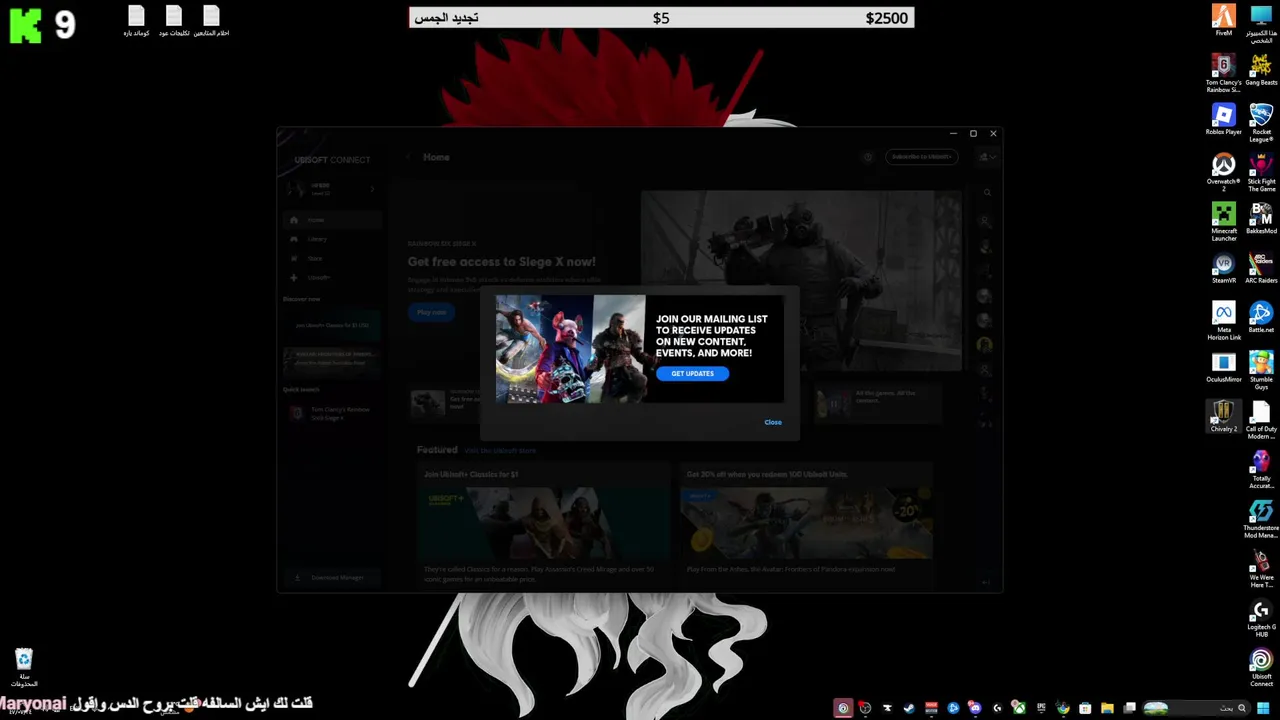Click the GET UPDATES button

click(692, 373)
